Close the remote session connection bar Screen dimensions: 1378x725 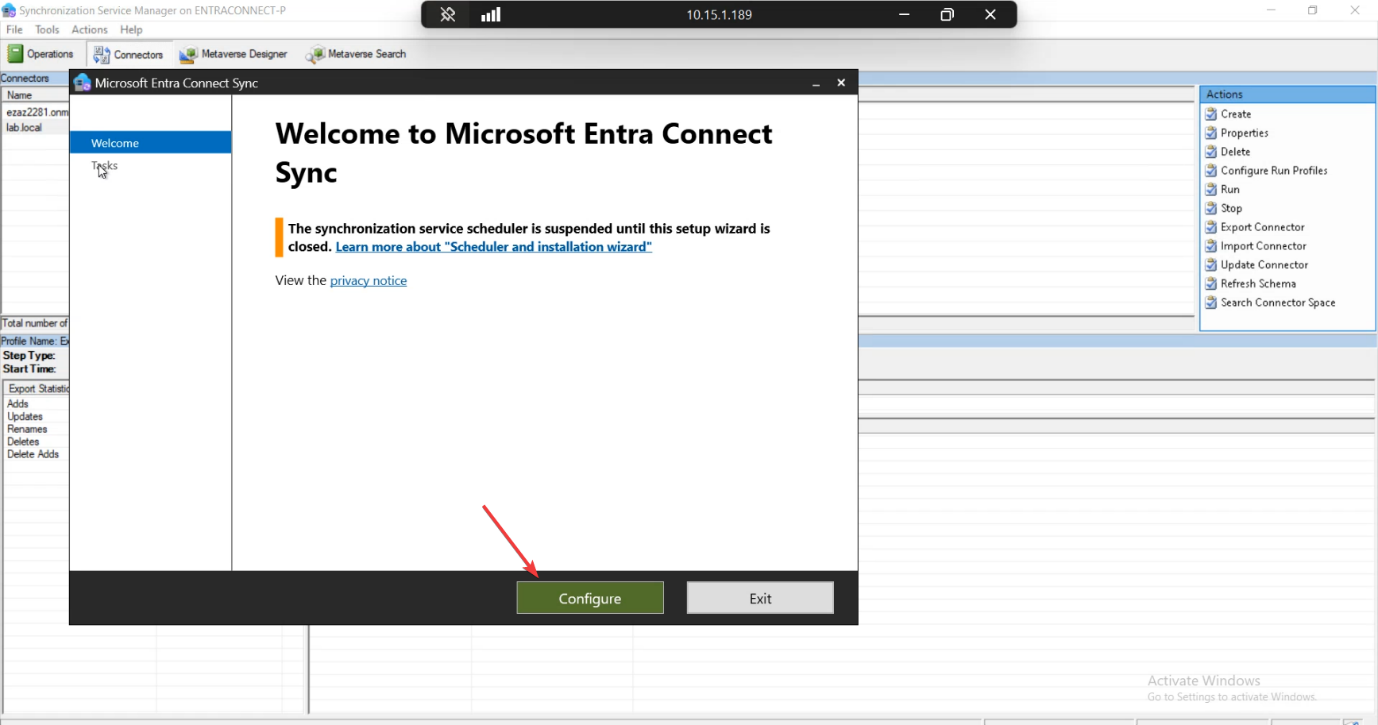[x=990, y=15]
